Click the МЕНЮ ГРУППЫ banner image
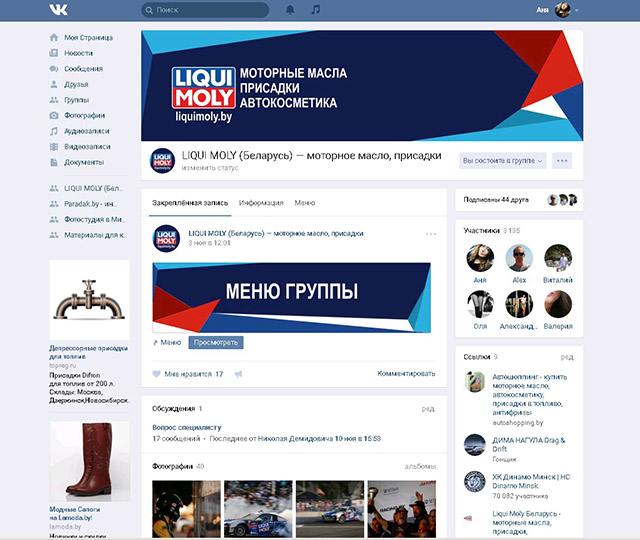The image size is (640, 540). [x=291, y=298]
